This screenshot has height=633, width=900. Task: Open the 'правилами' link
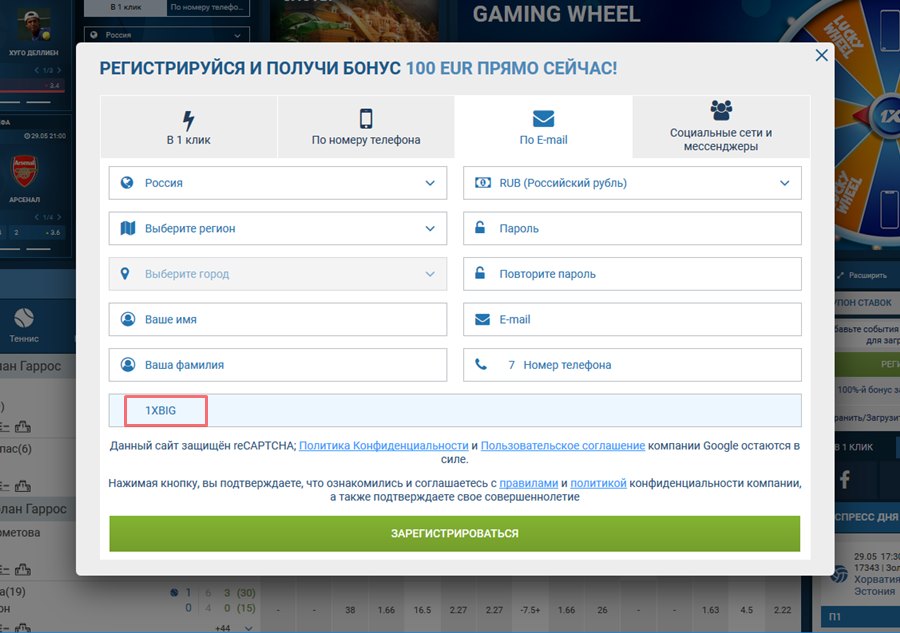pyautogui.click(x=528, y=483)
